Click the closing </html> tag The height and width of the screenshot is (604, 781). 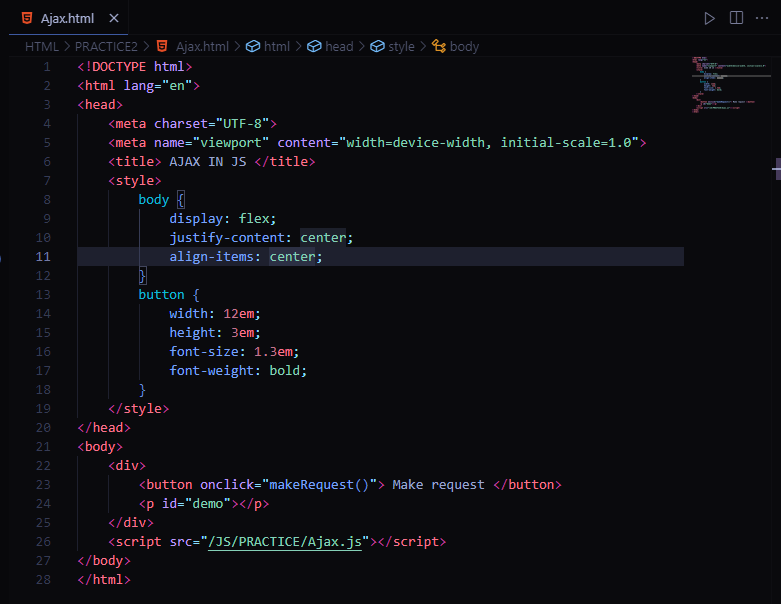point(104,580)
